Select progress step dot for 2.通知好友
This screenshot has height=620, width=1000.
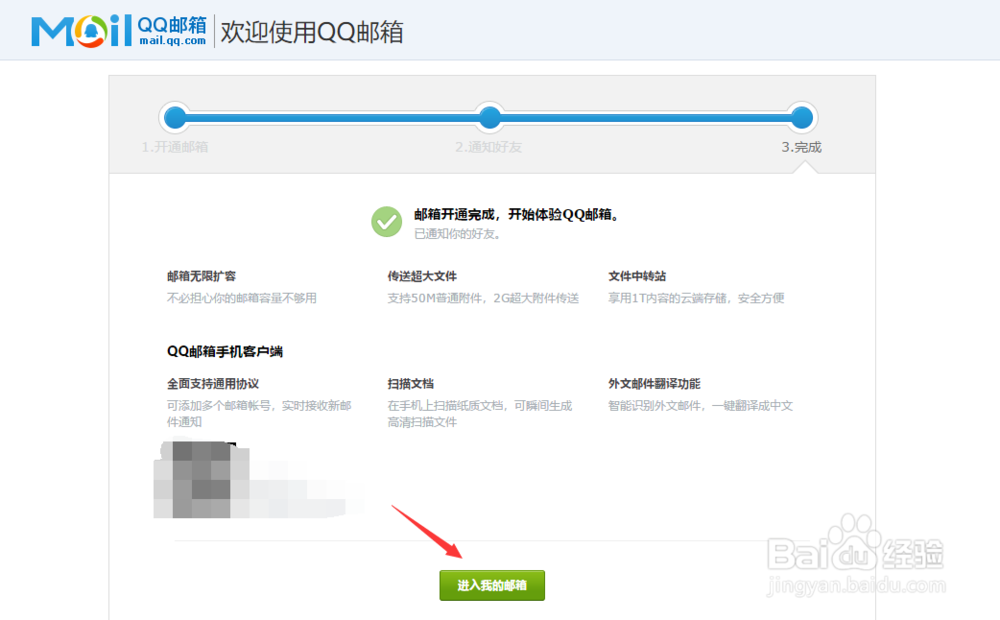(489, 117)
